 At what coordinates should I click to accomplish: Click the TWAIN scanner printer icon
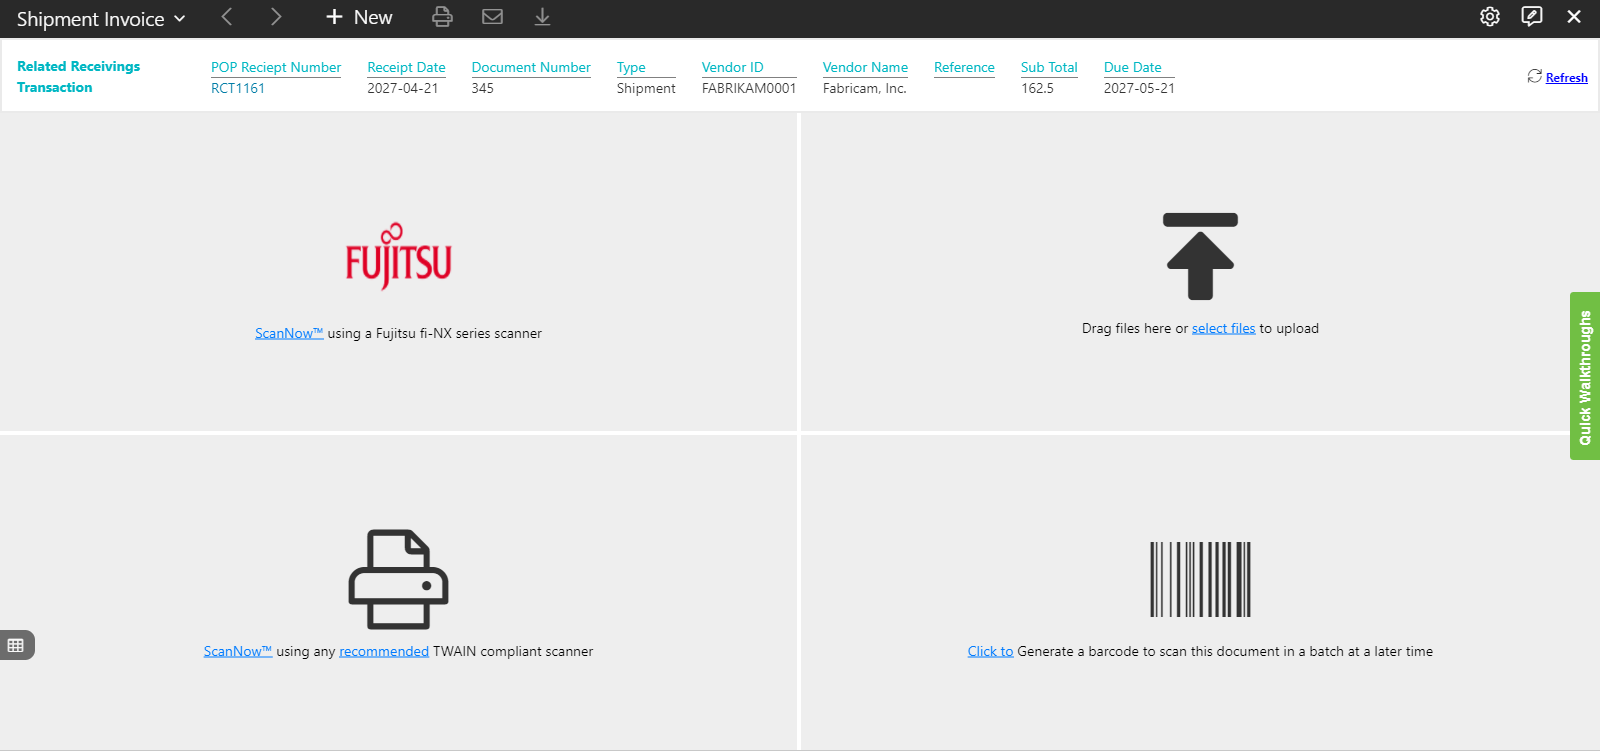pyautogui.click(x=398, y=579)
